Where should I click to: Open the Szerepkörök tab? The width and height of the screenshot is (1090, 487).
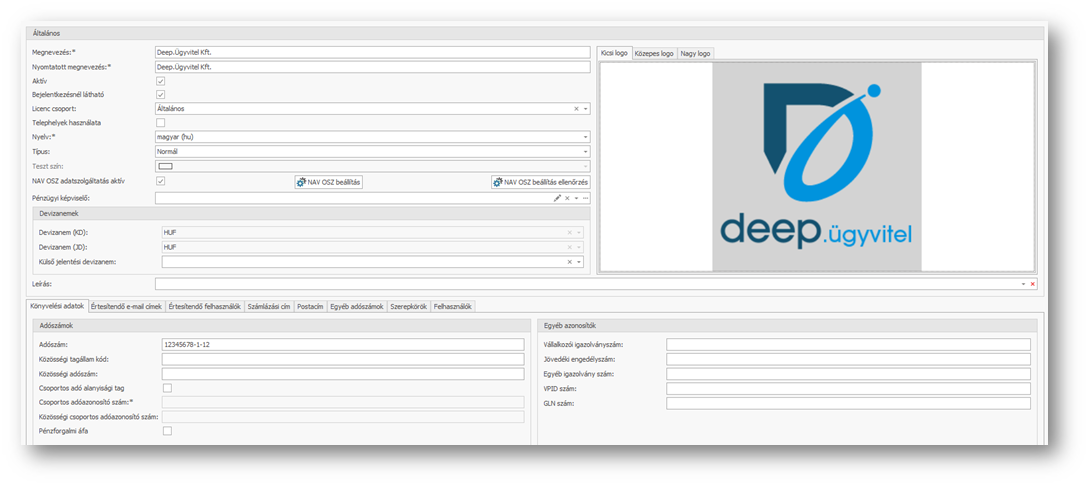coord(408,306)
